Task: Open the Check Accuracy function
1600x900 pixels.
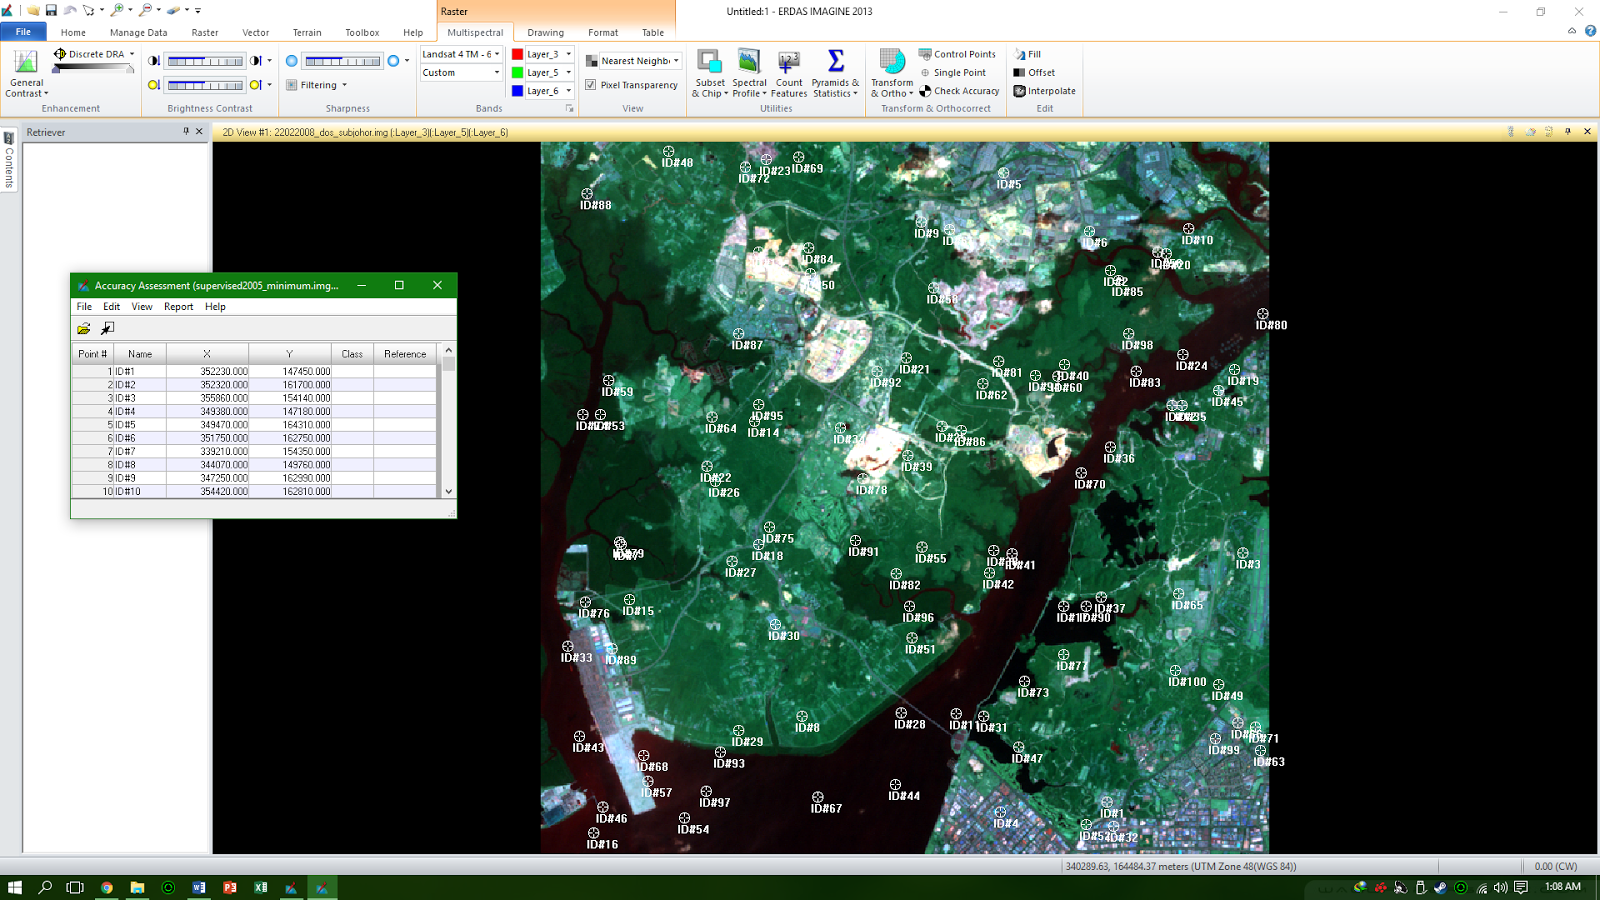Action: 960,90
